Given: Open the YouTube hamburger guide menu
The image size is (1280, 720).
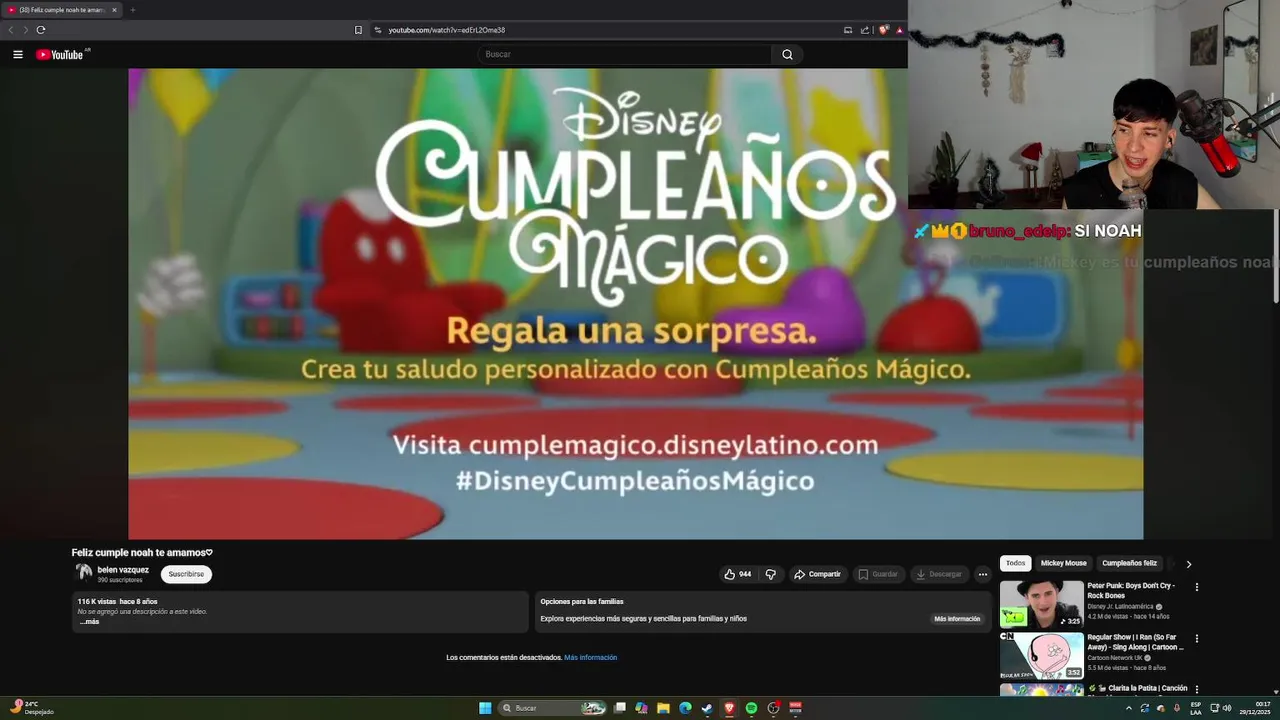Looking at the screenshot, I should pyautogui.click(x=18, y=55).
